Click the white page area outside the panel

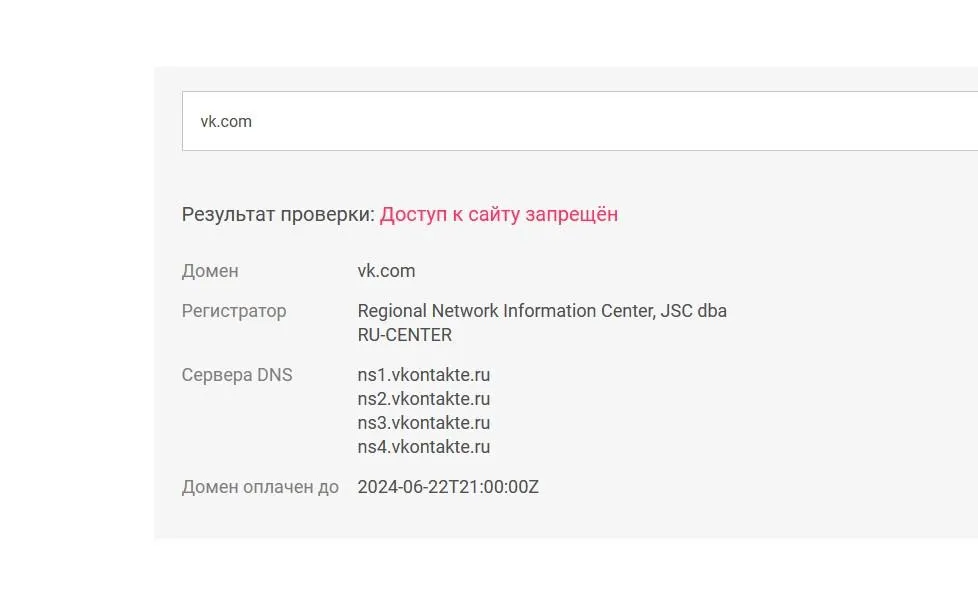click(70, 300)
